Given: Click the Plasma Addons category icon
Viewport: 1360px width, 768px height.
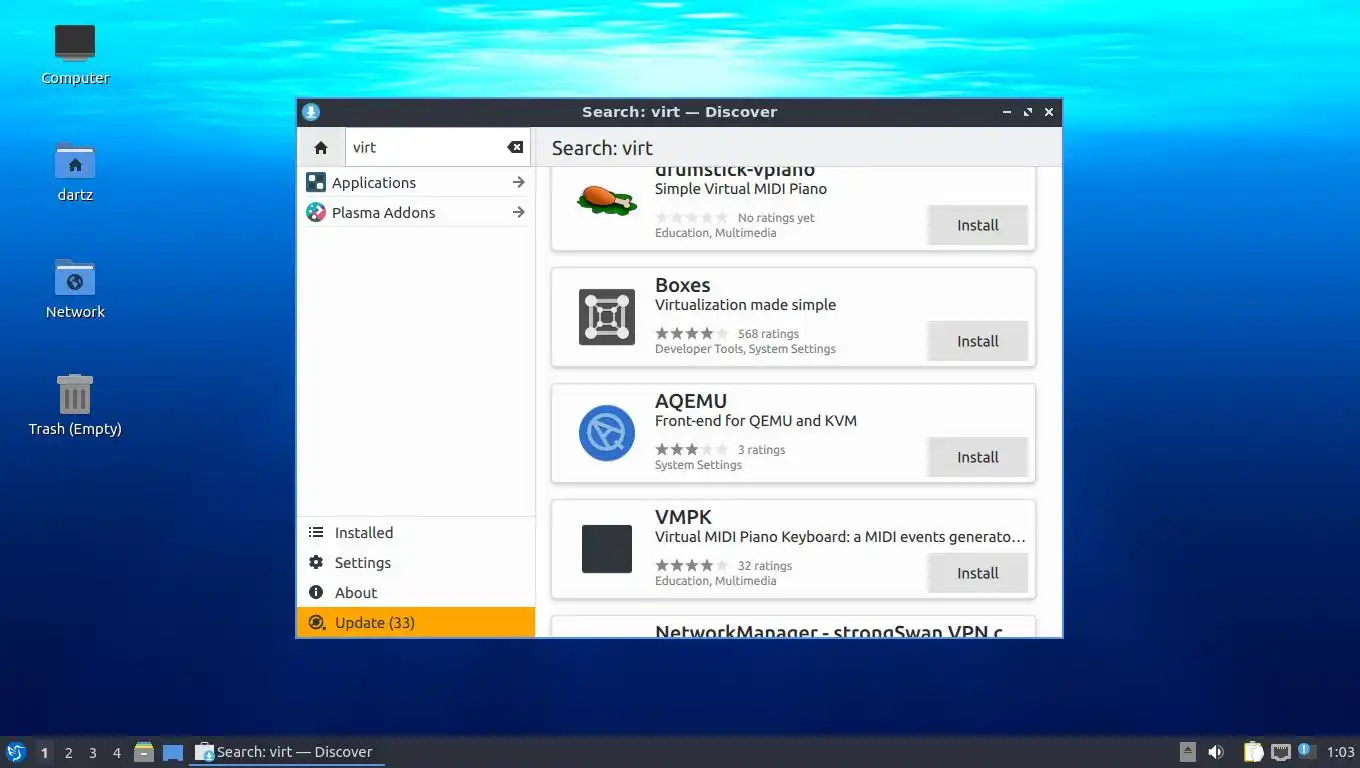Looking at the screenshot, I should (316, 212).
